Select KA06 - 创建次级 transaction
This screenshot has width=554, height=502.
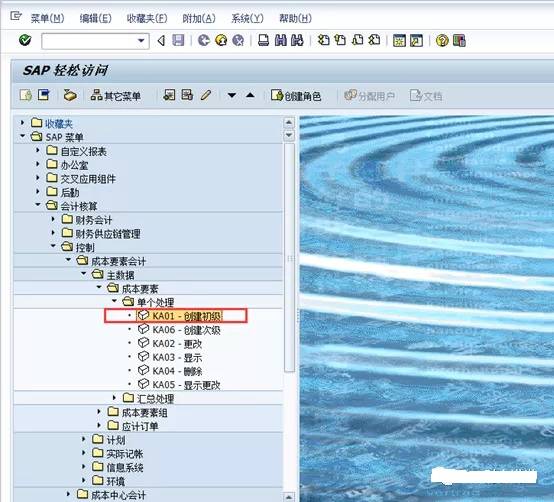[x=179, y=330]
